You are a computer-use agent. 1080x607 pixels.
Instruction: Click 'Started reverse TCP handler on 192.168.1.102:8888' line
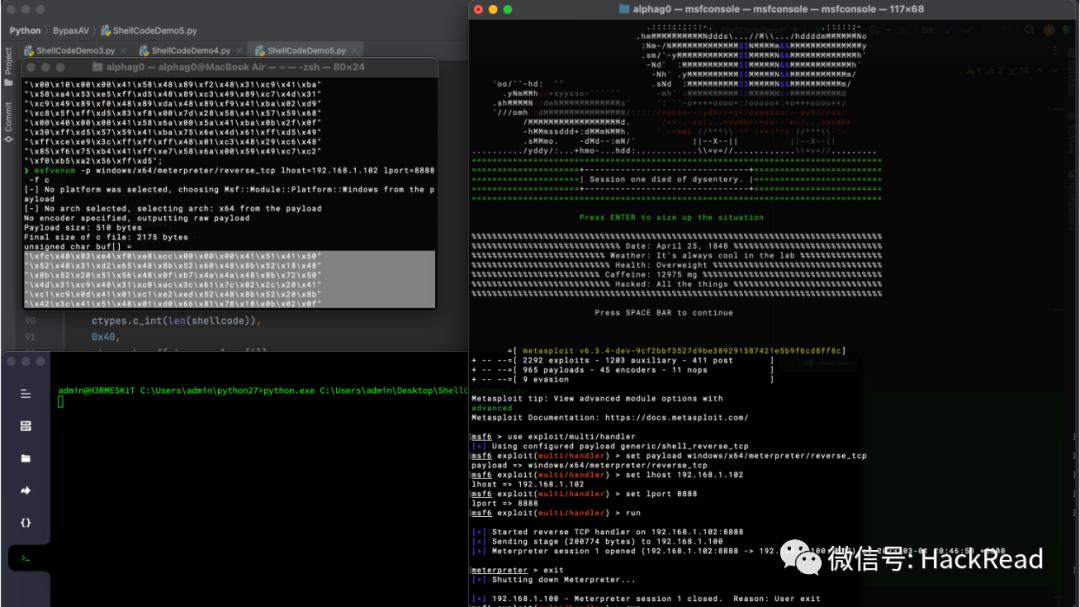click(x=607, y=532)
